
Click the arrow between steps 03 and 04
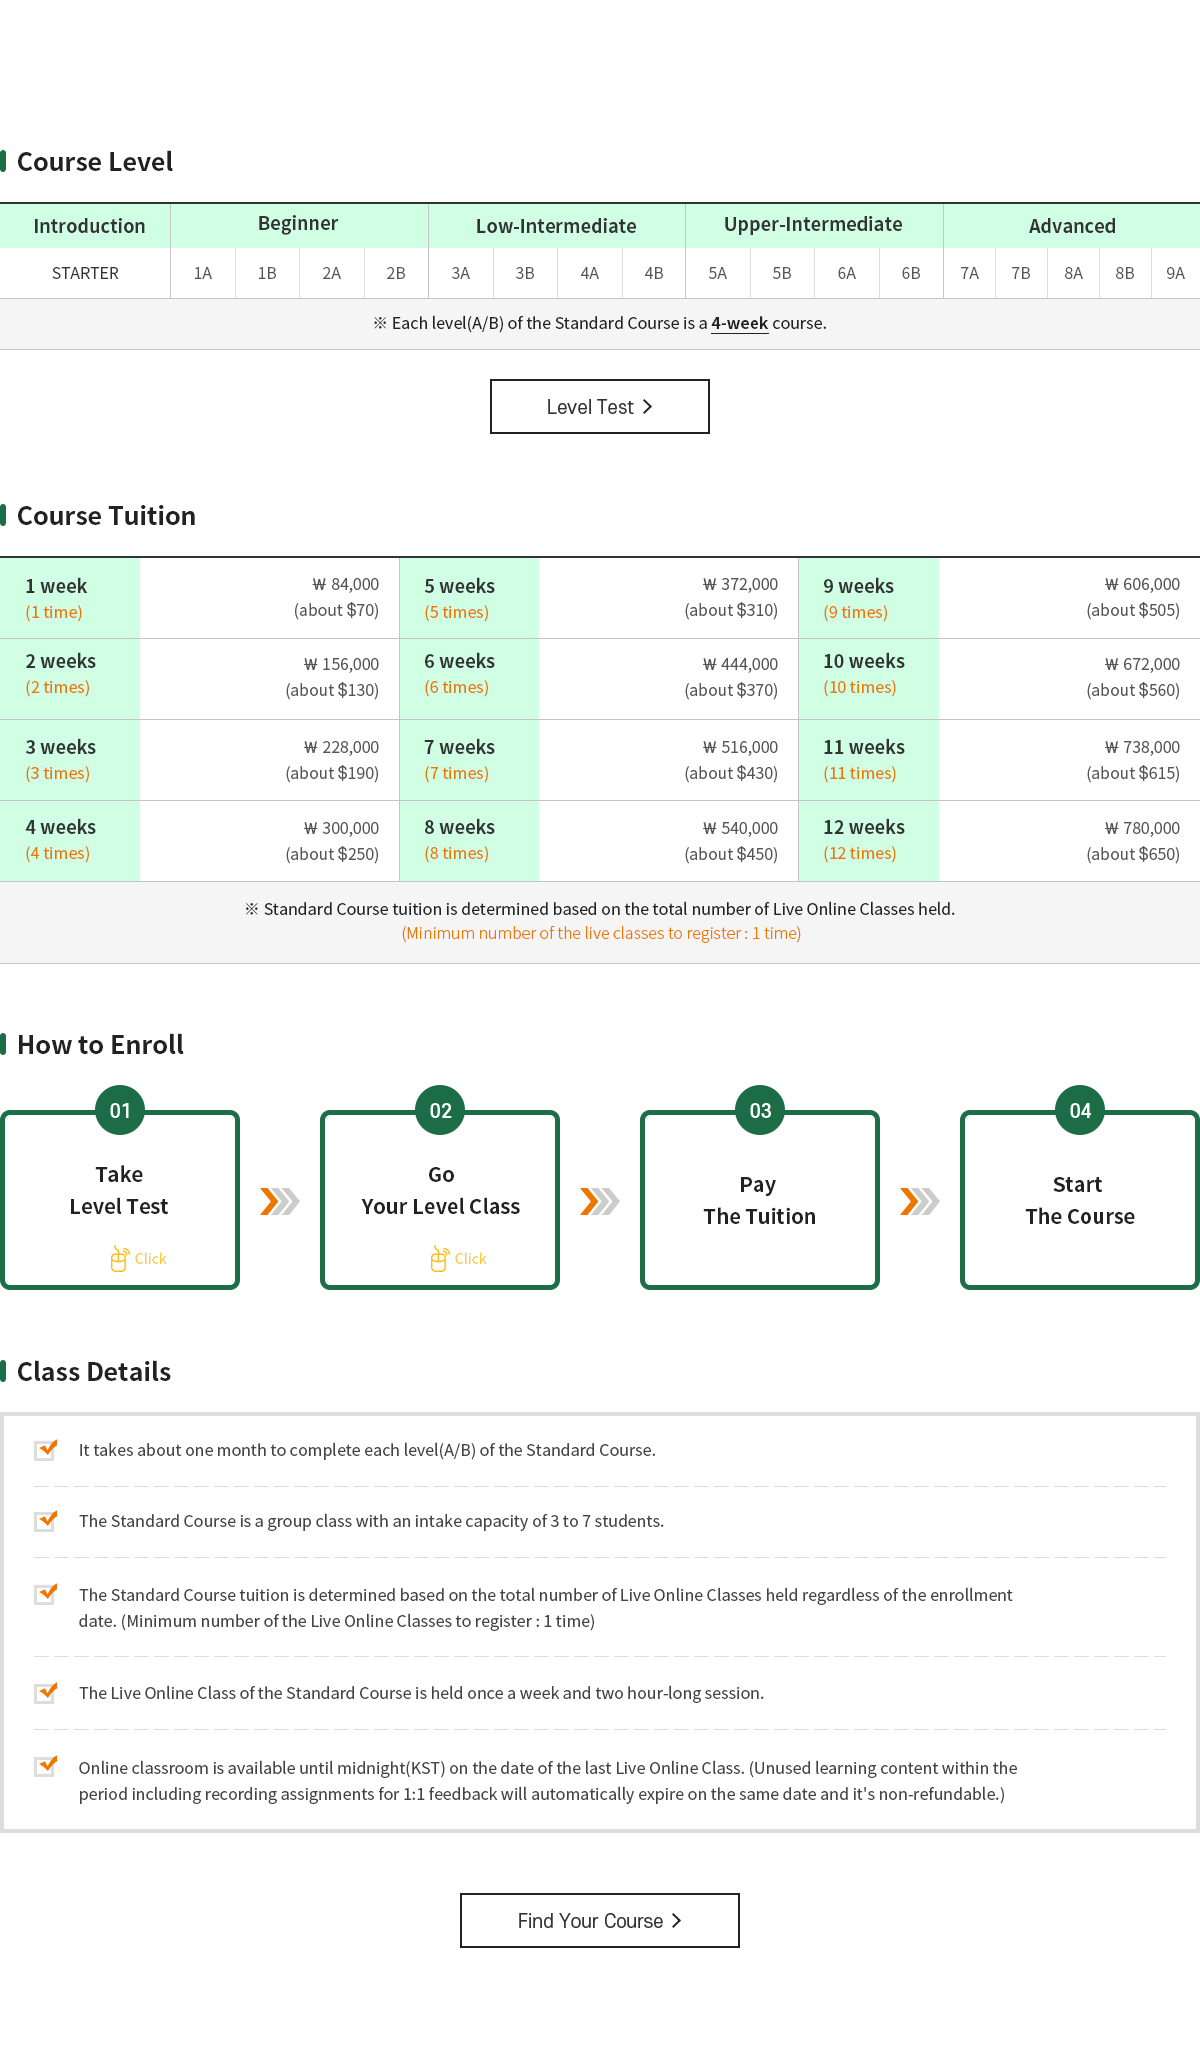920,1201
